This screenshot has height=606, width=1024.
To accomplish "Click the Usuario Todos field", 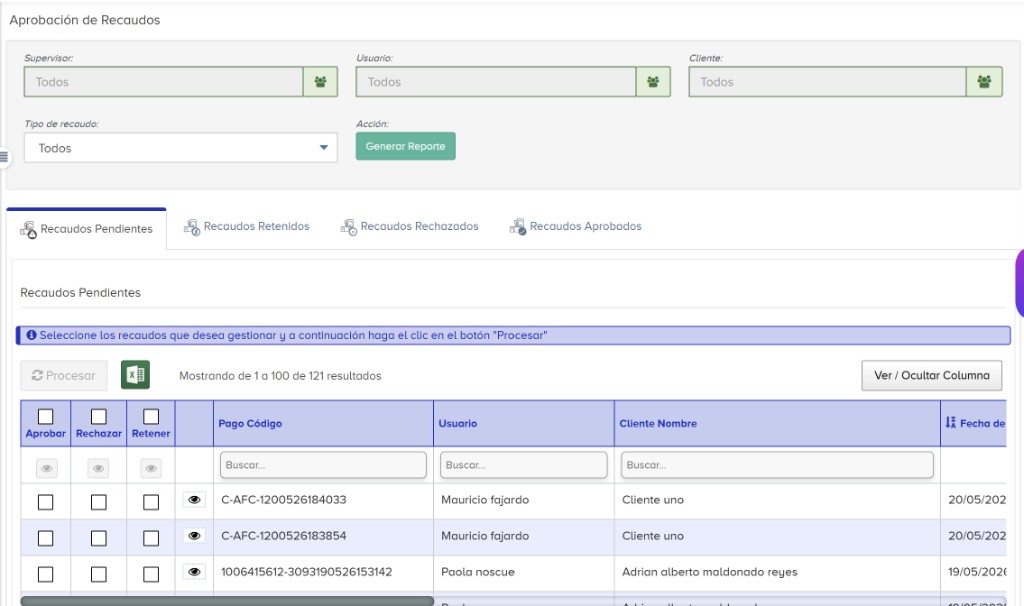I will [x=496, y=82].
